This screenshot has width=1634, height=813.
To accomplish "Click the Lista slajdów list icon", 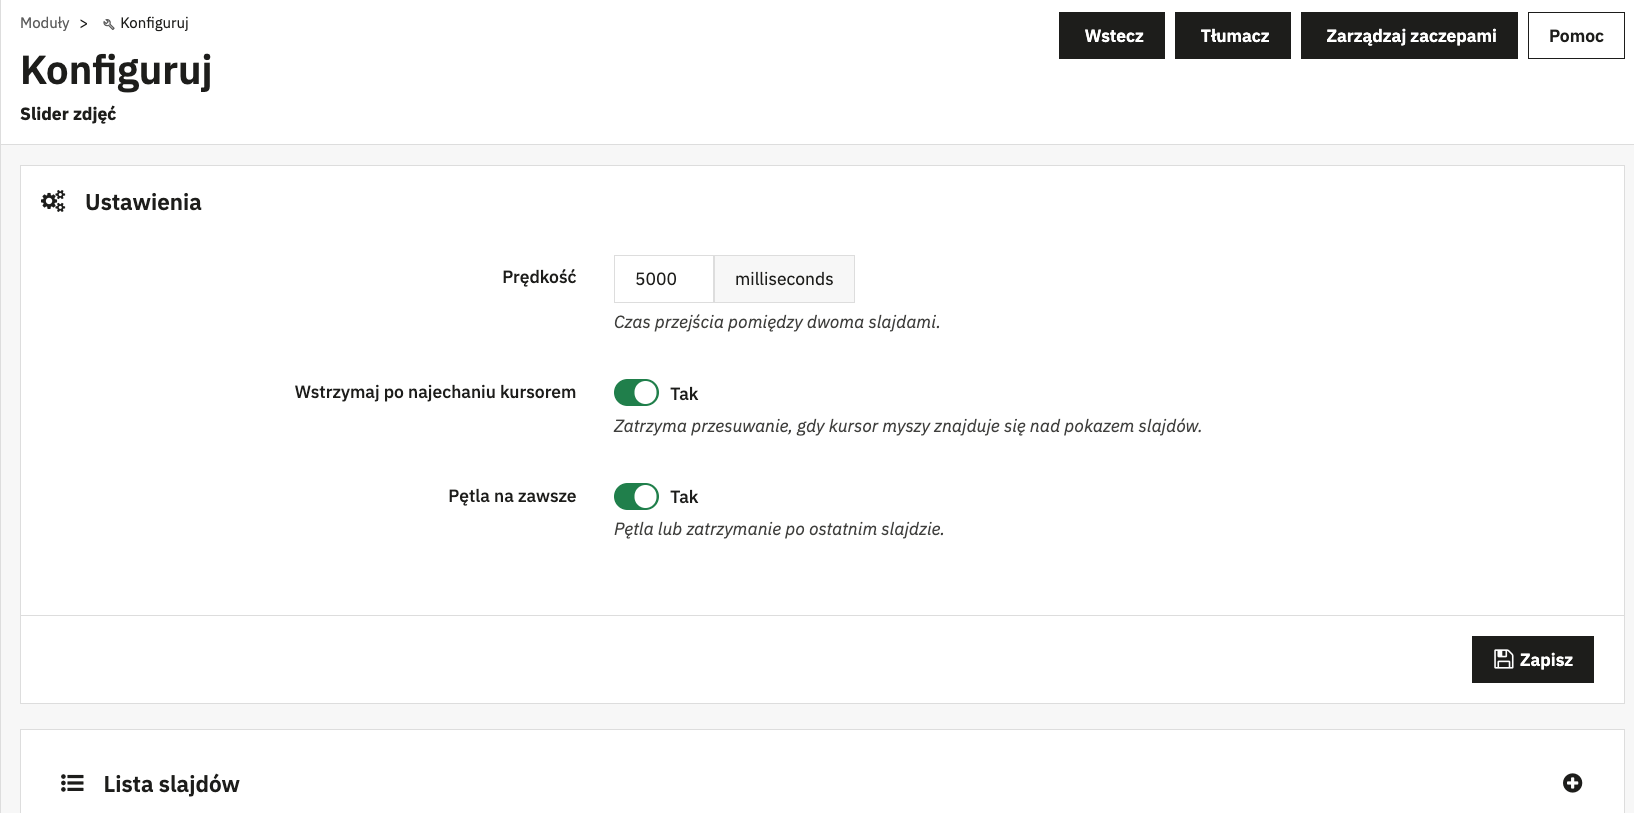I will 72,783.
